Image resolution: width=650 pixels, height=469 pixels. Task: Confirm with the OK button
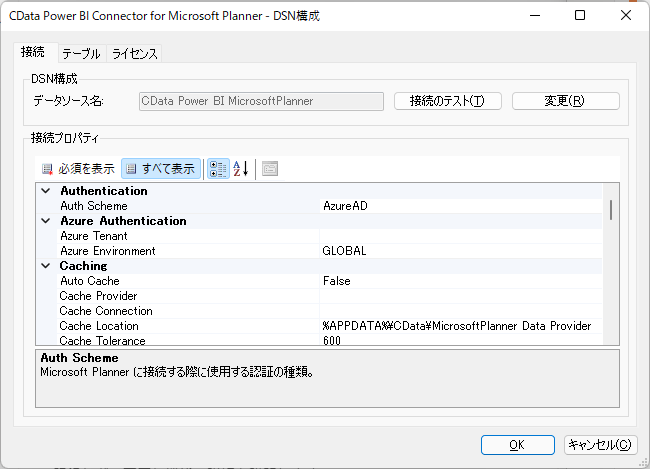(517, 444)
